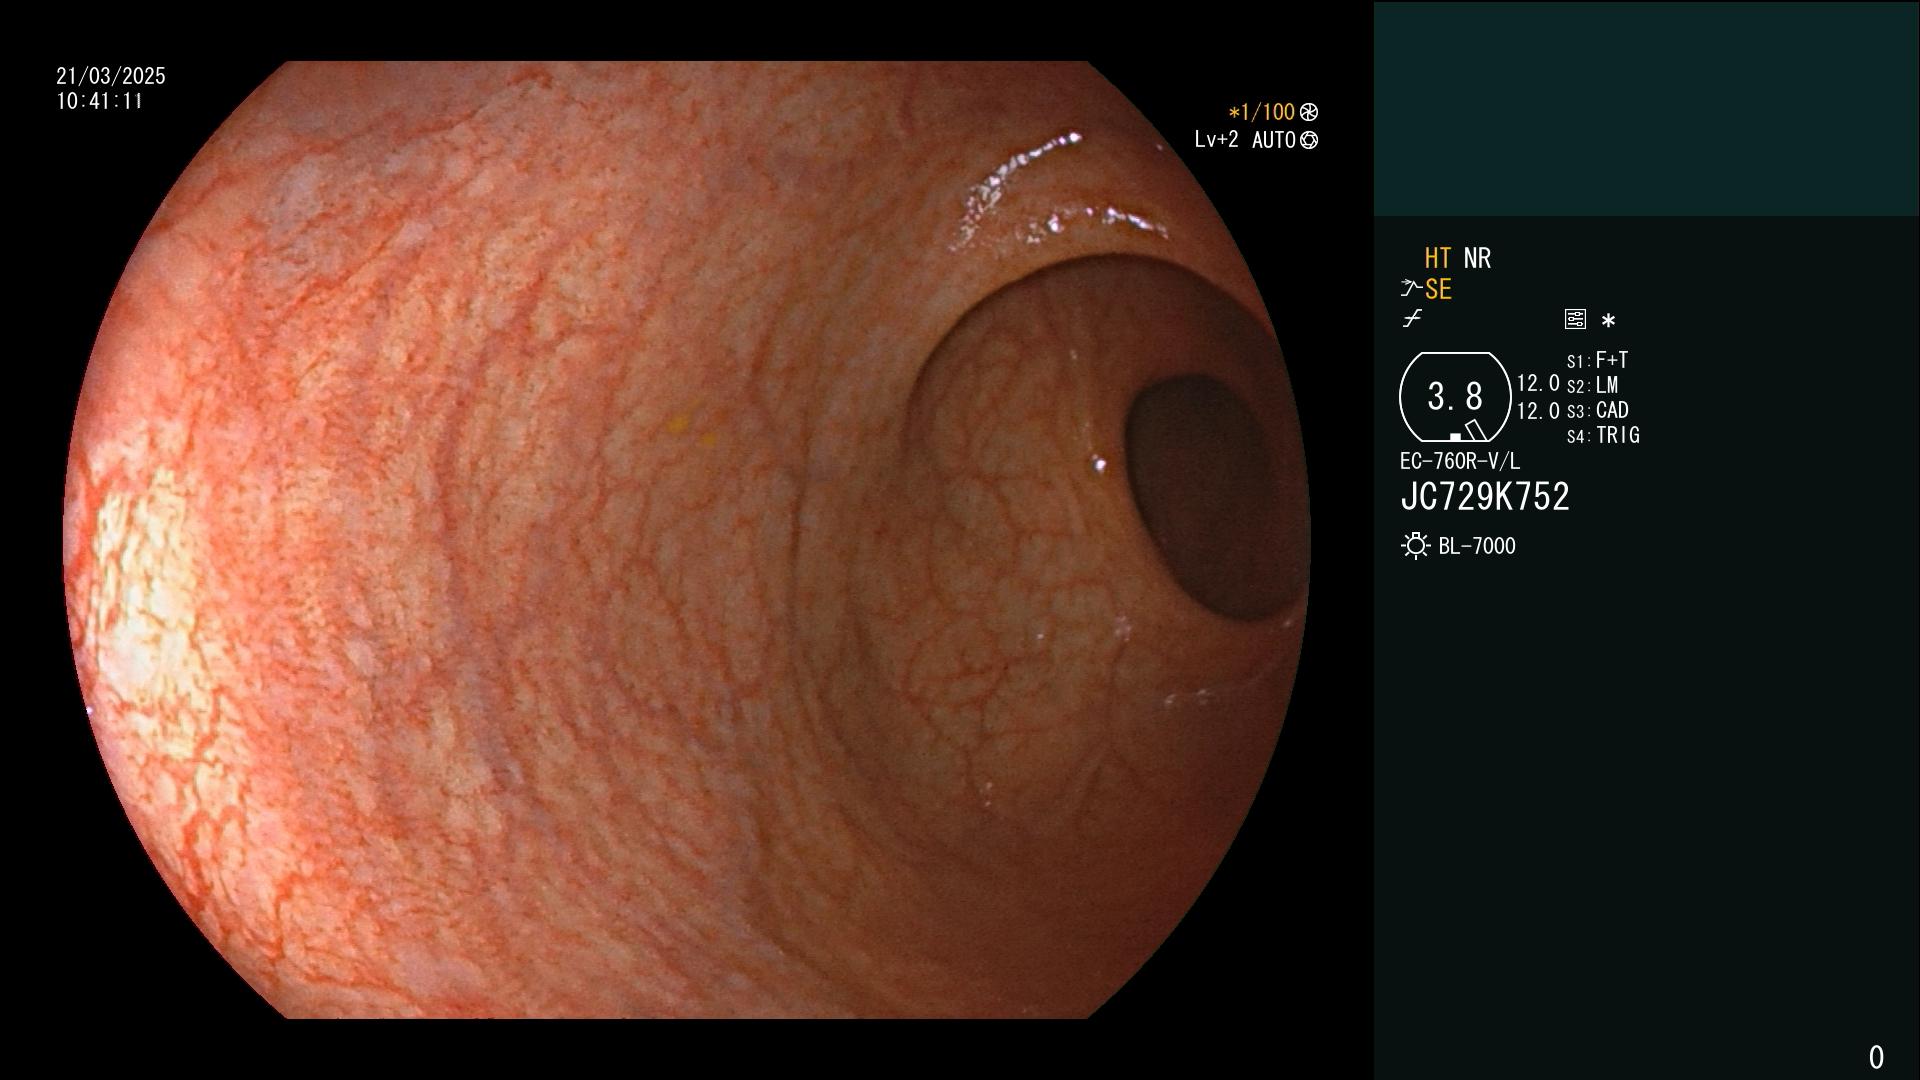1920x1080 pixels.
Task: Click the empty sub-screen panel
Action: tap(1646, 109)
